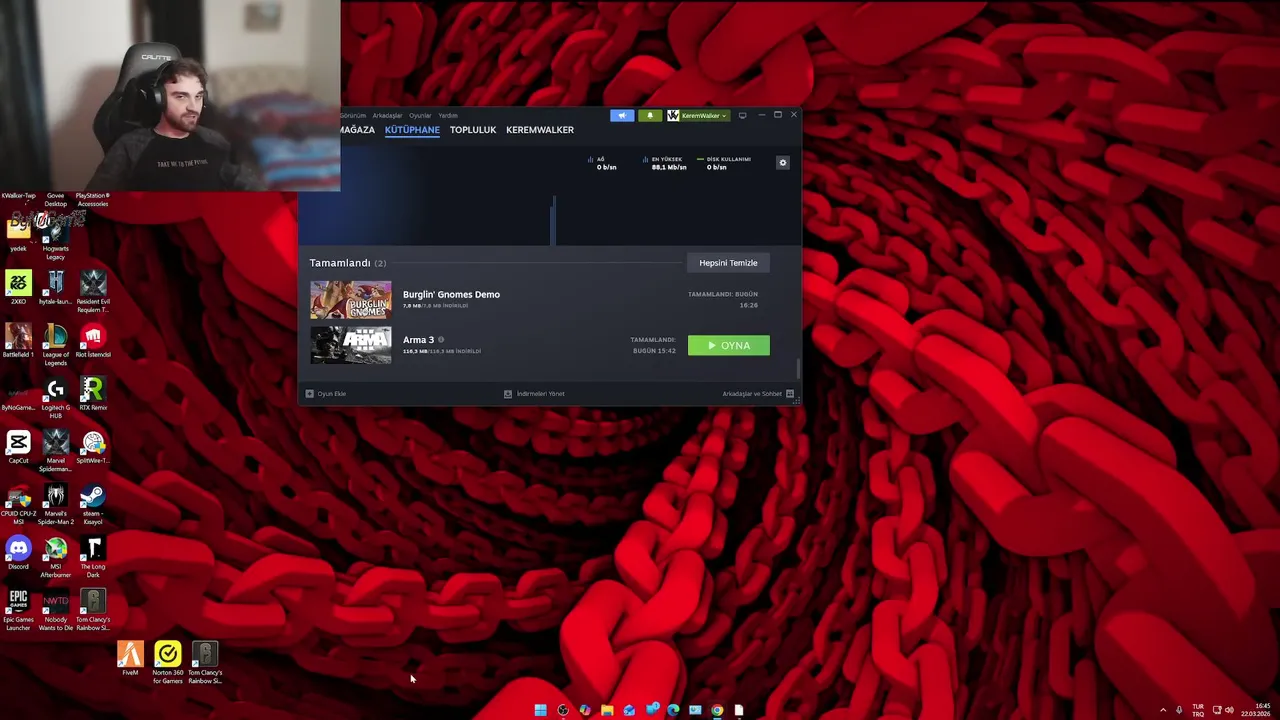The image size is (1280, 720).
Task: Click the Tamamlandı (2) section header
Action: (347, 263)
